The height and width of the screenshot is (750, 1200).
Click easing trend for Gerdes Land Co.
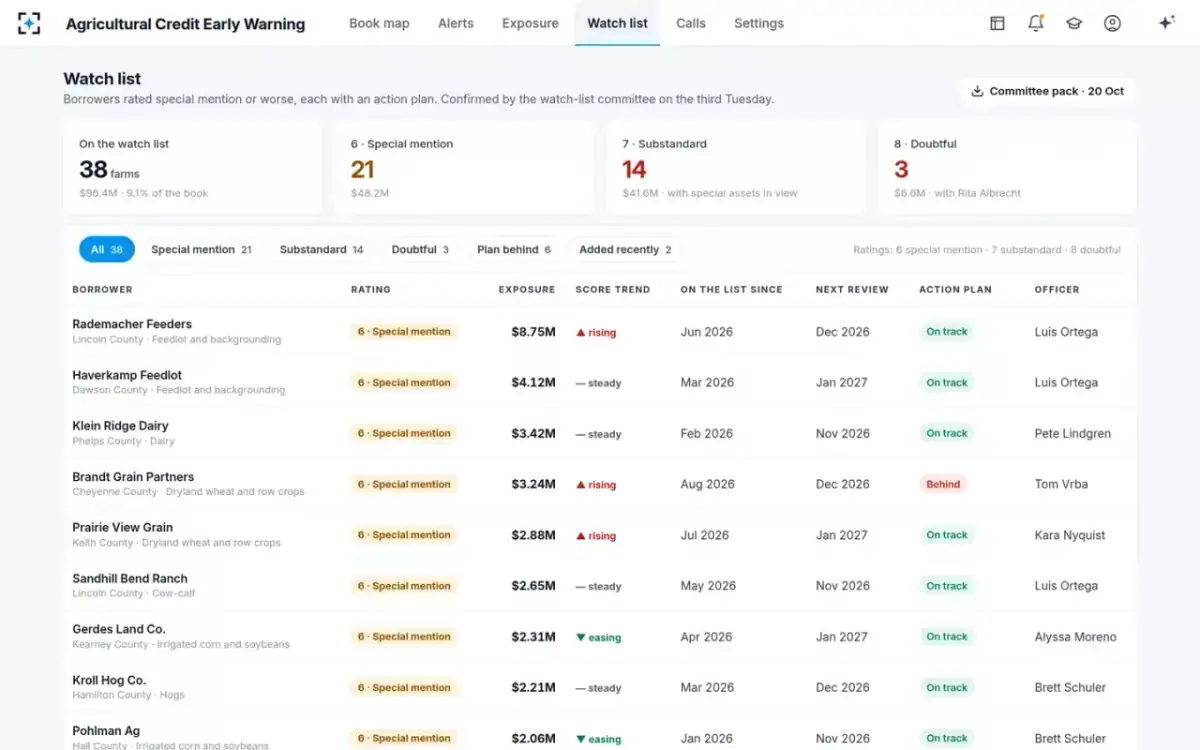598,637
